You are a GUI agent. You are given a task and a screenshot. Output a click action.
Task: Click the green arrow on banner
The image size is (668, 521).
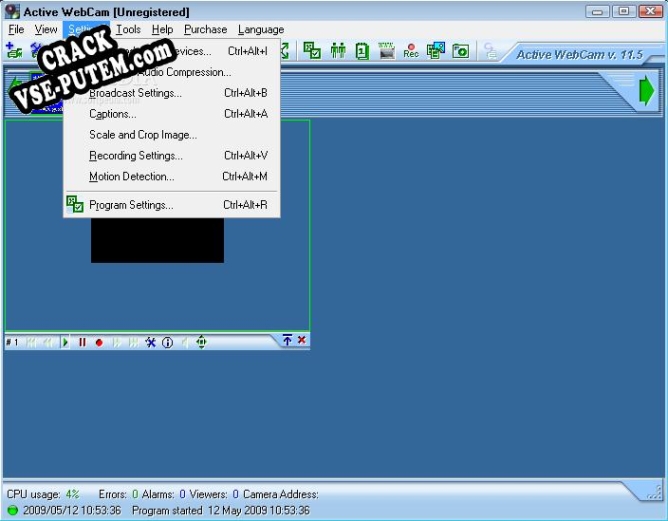646,91
